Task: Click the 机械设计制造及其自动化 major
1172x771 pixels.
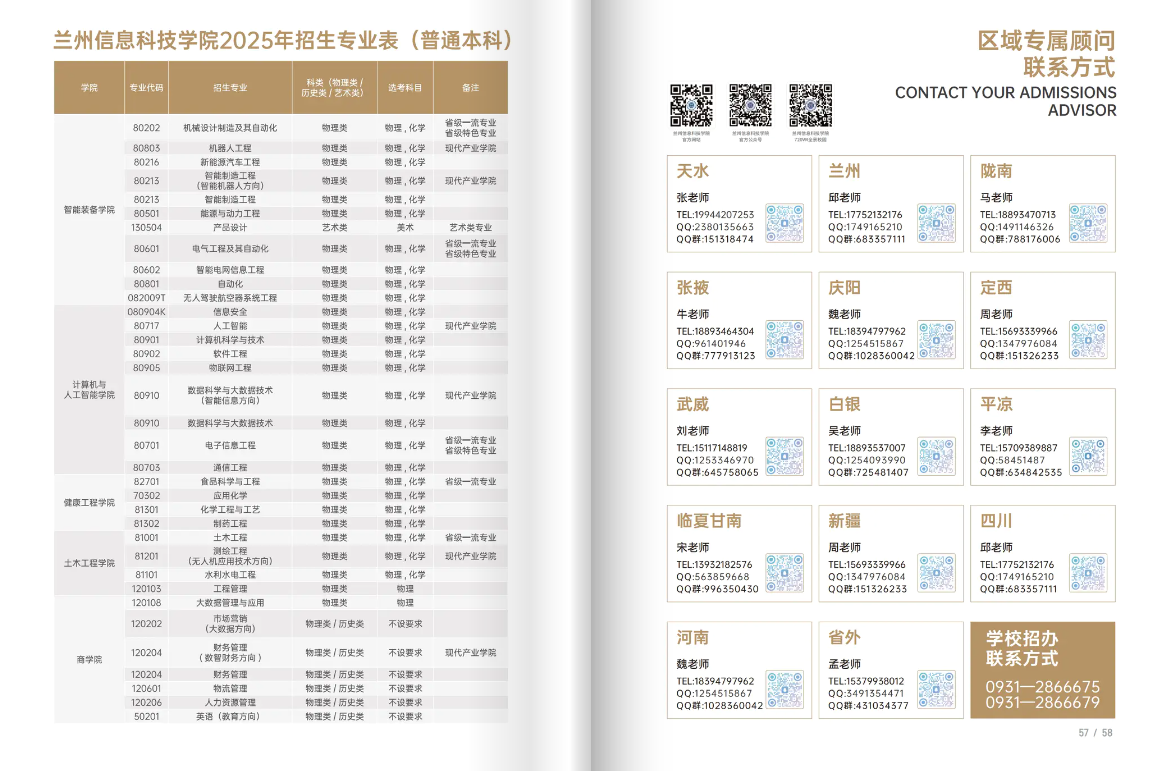Action: click(230, 128)
